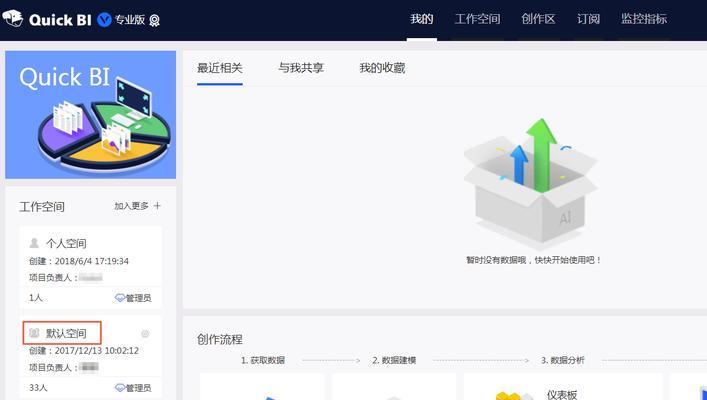707x400 pixels.
Task: Click step 3. 数据分析
Action: pos(563,360)
